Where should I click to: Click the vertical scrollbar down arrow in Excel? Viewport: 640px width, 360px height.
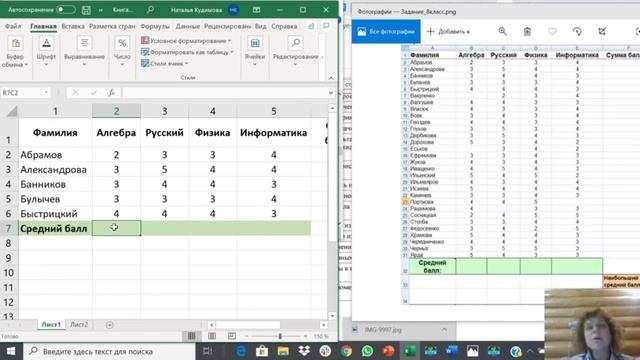332,316
